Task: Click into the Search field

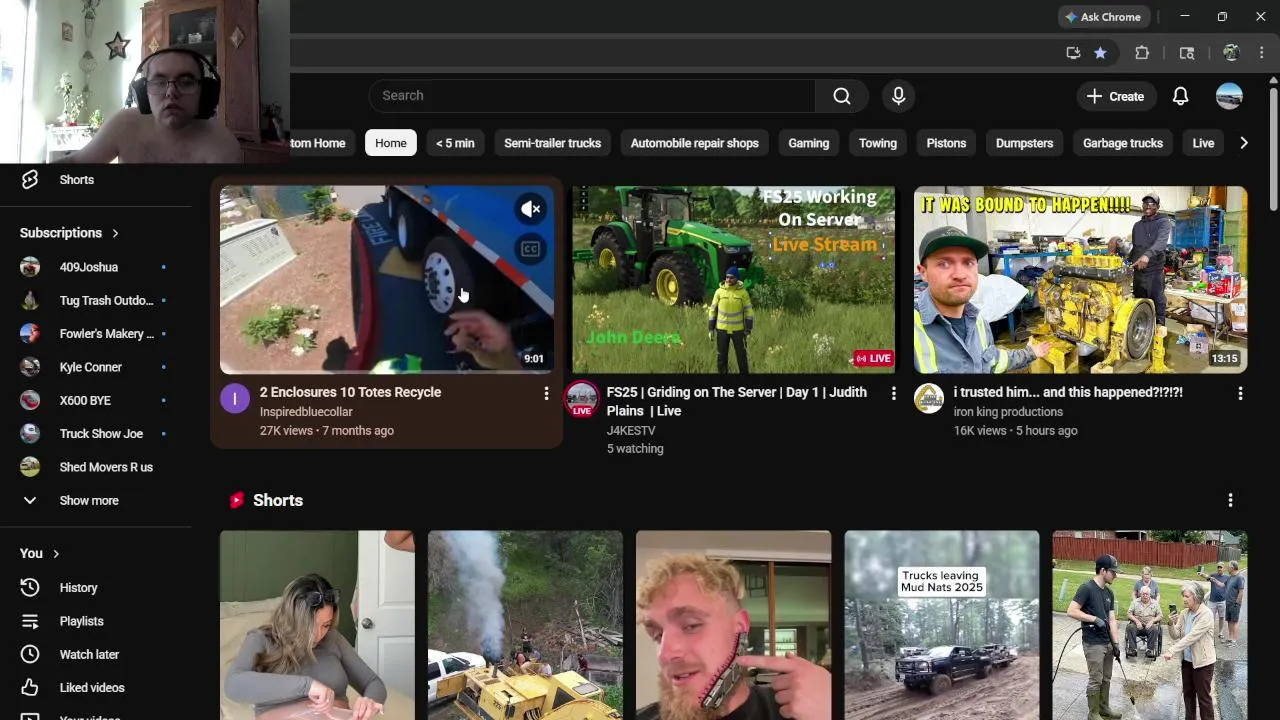Action: tap(592, 96)
